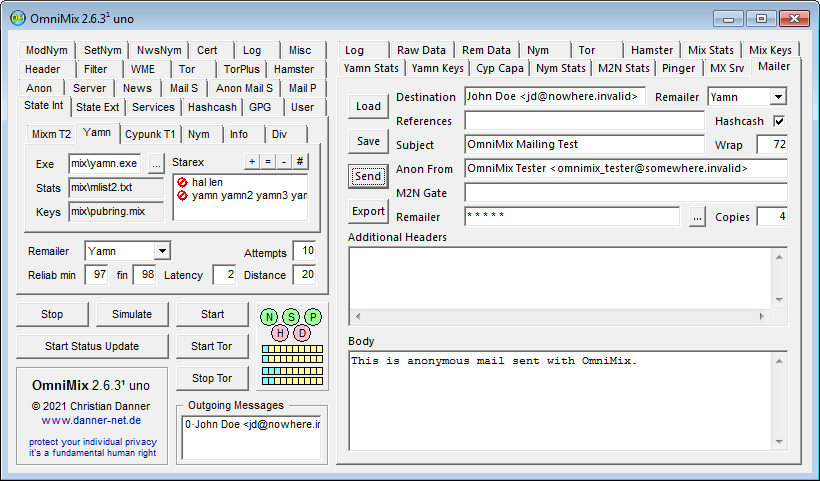Click the pink H status indicator
Viewport: 820px width, 481px height.
280,333
